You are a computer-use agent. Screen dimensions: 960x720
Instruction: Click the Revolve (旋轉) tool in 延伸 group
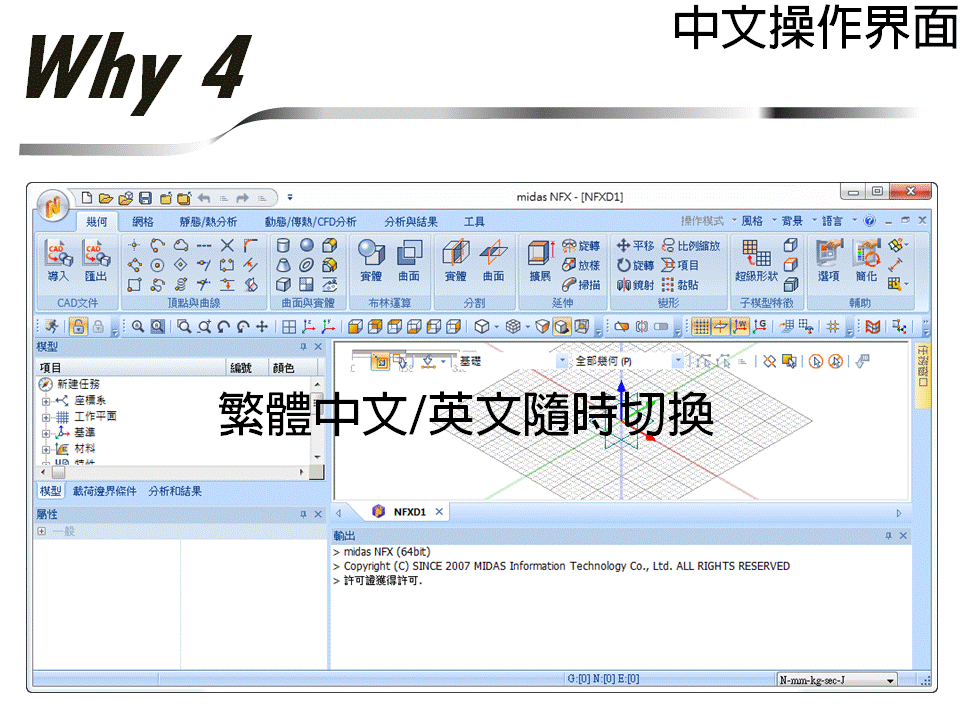[580, 246]
